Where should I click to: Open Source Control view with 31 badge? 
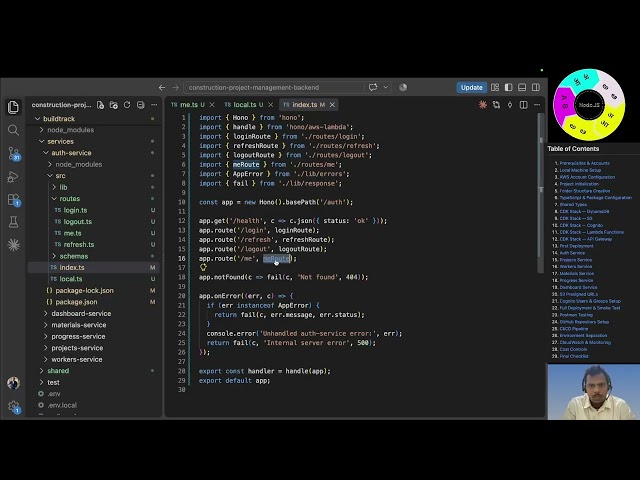13,153
